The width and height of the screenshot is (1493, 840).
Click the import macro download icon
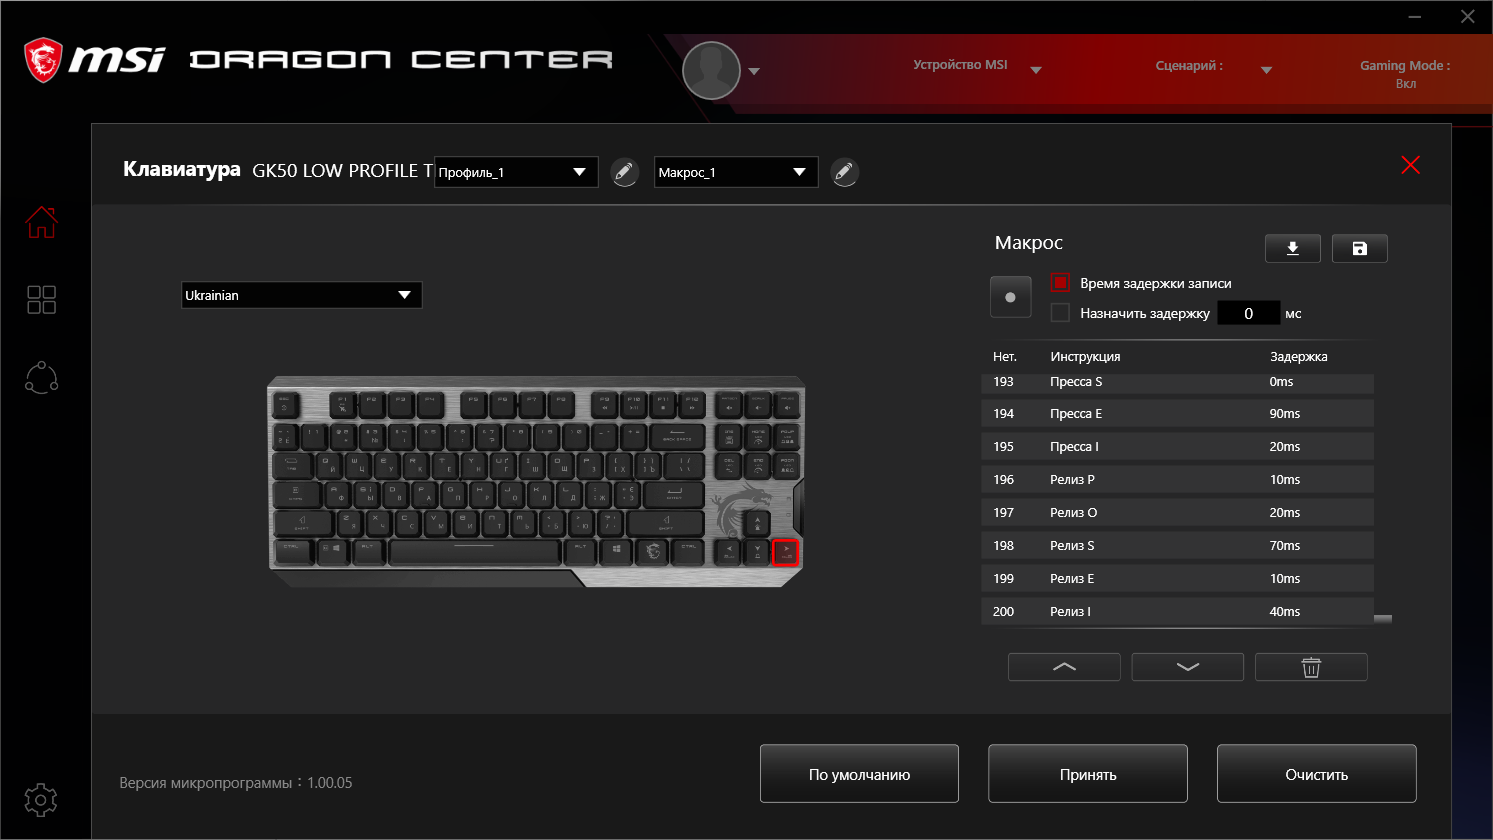1292,248
